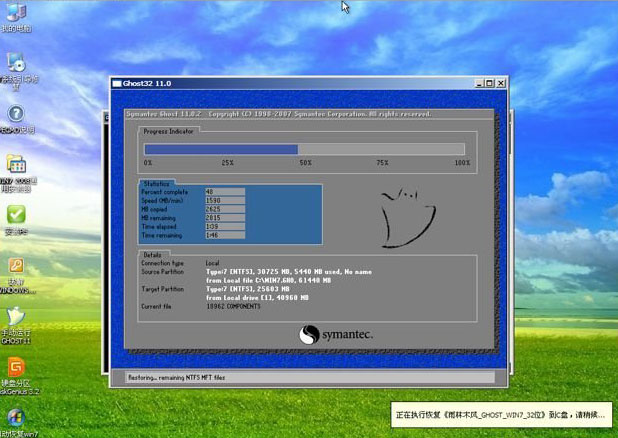Click the Statistics panel label

click(156, 184)
